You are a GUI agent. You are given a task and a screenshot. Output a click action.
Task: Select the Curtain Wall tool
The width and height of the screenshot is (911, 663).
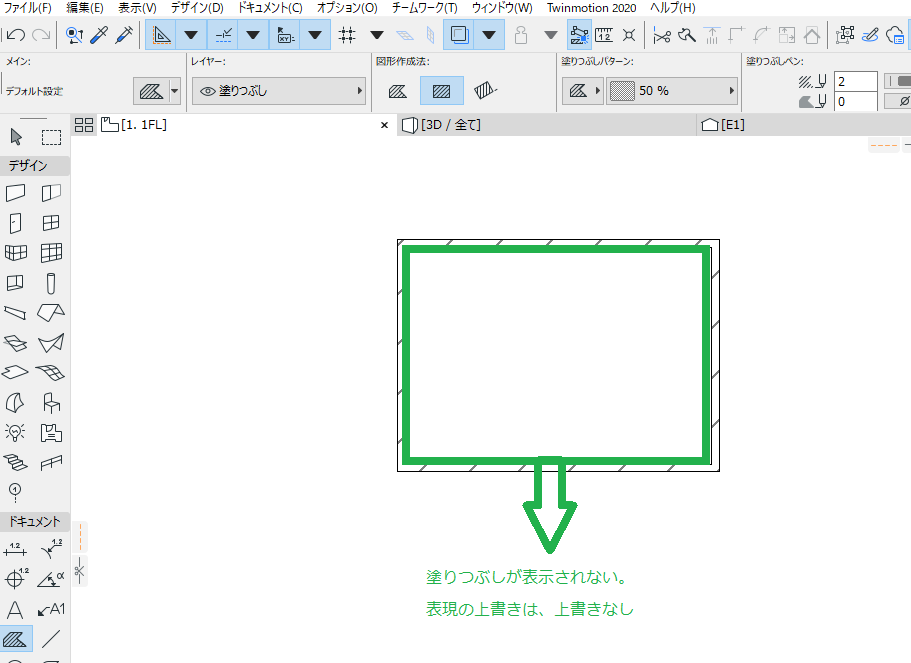(x=51, y=253)
